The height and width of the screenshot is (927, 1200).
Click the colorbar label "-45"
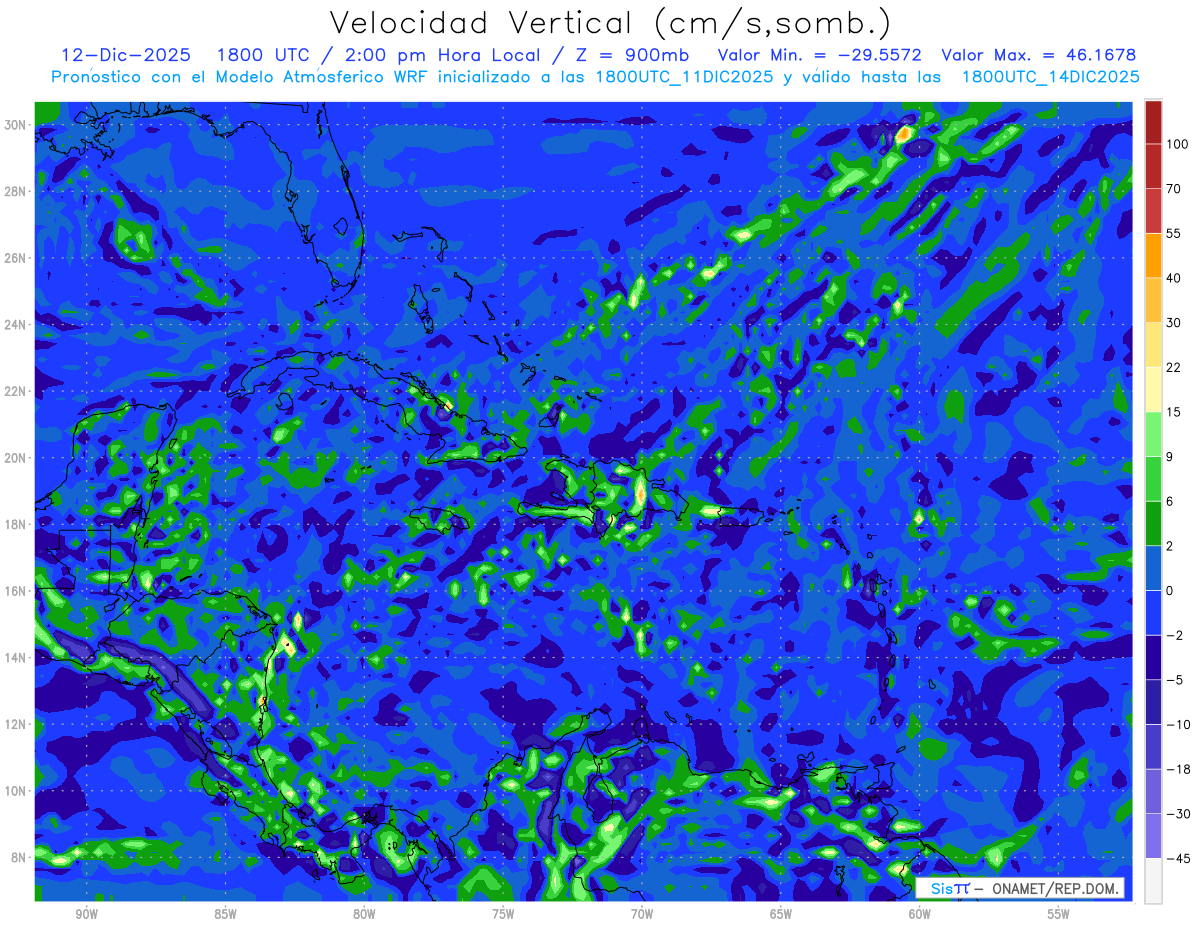click(x=1177, y=858)
